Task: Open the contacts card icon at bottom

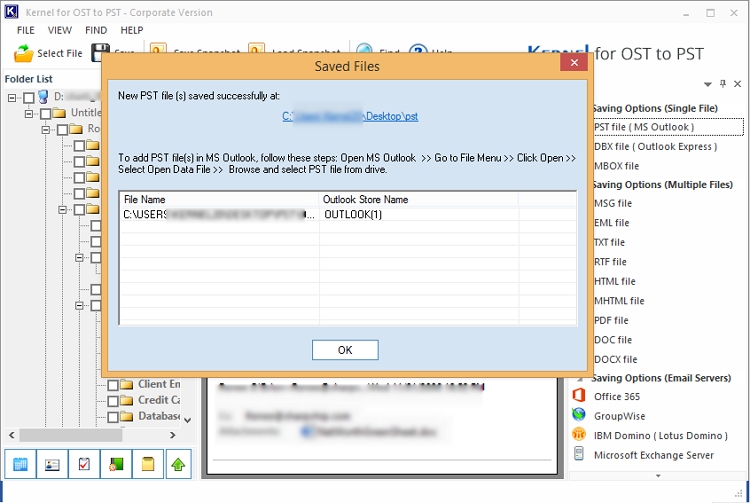Action: [52, 464]
